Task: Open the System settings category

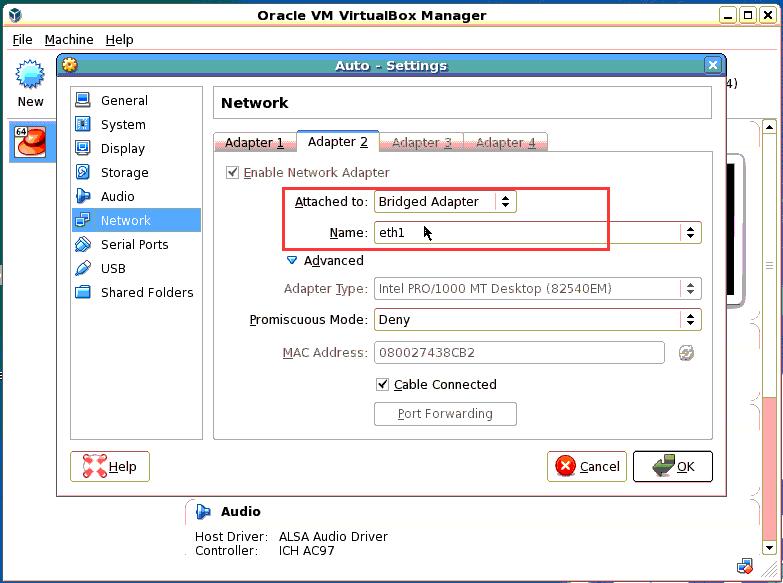Action: tap(136, 124)
